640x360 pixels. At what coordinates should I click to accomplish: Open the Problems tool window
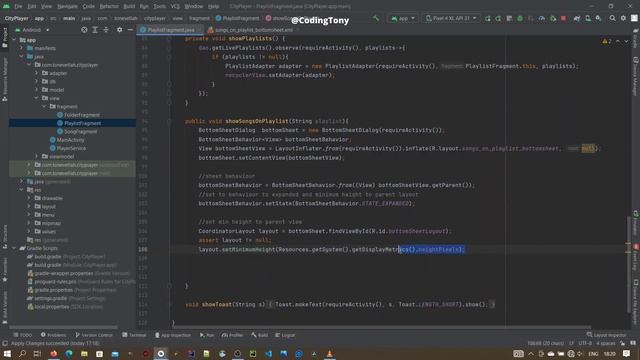[53, 335]
